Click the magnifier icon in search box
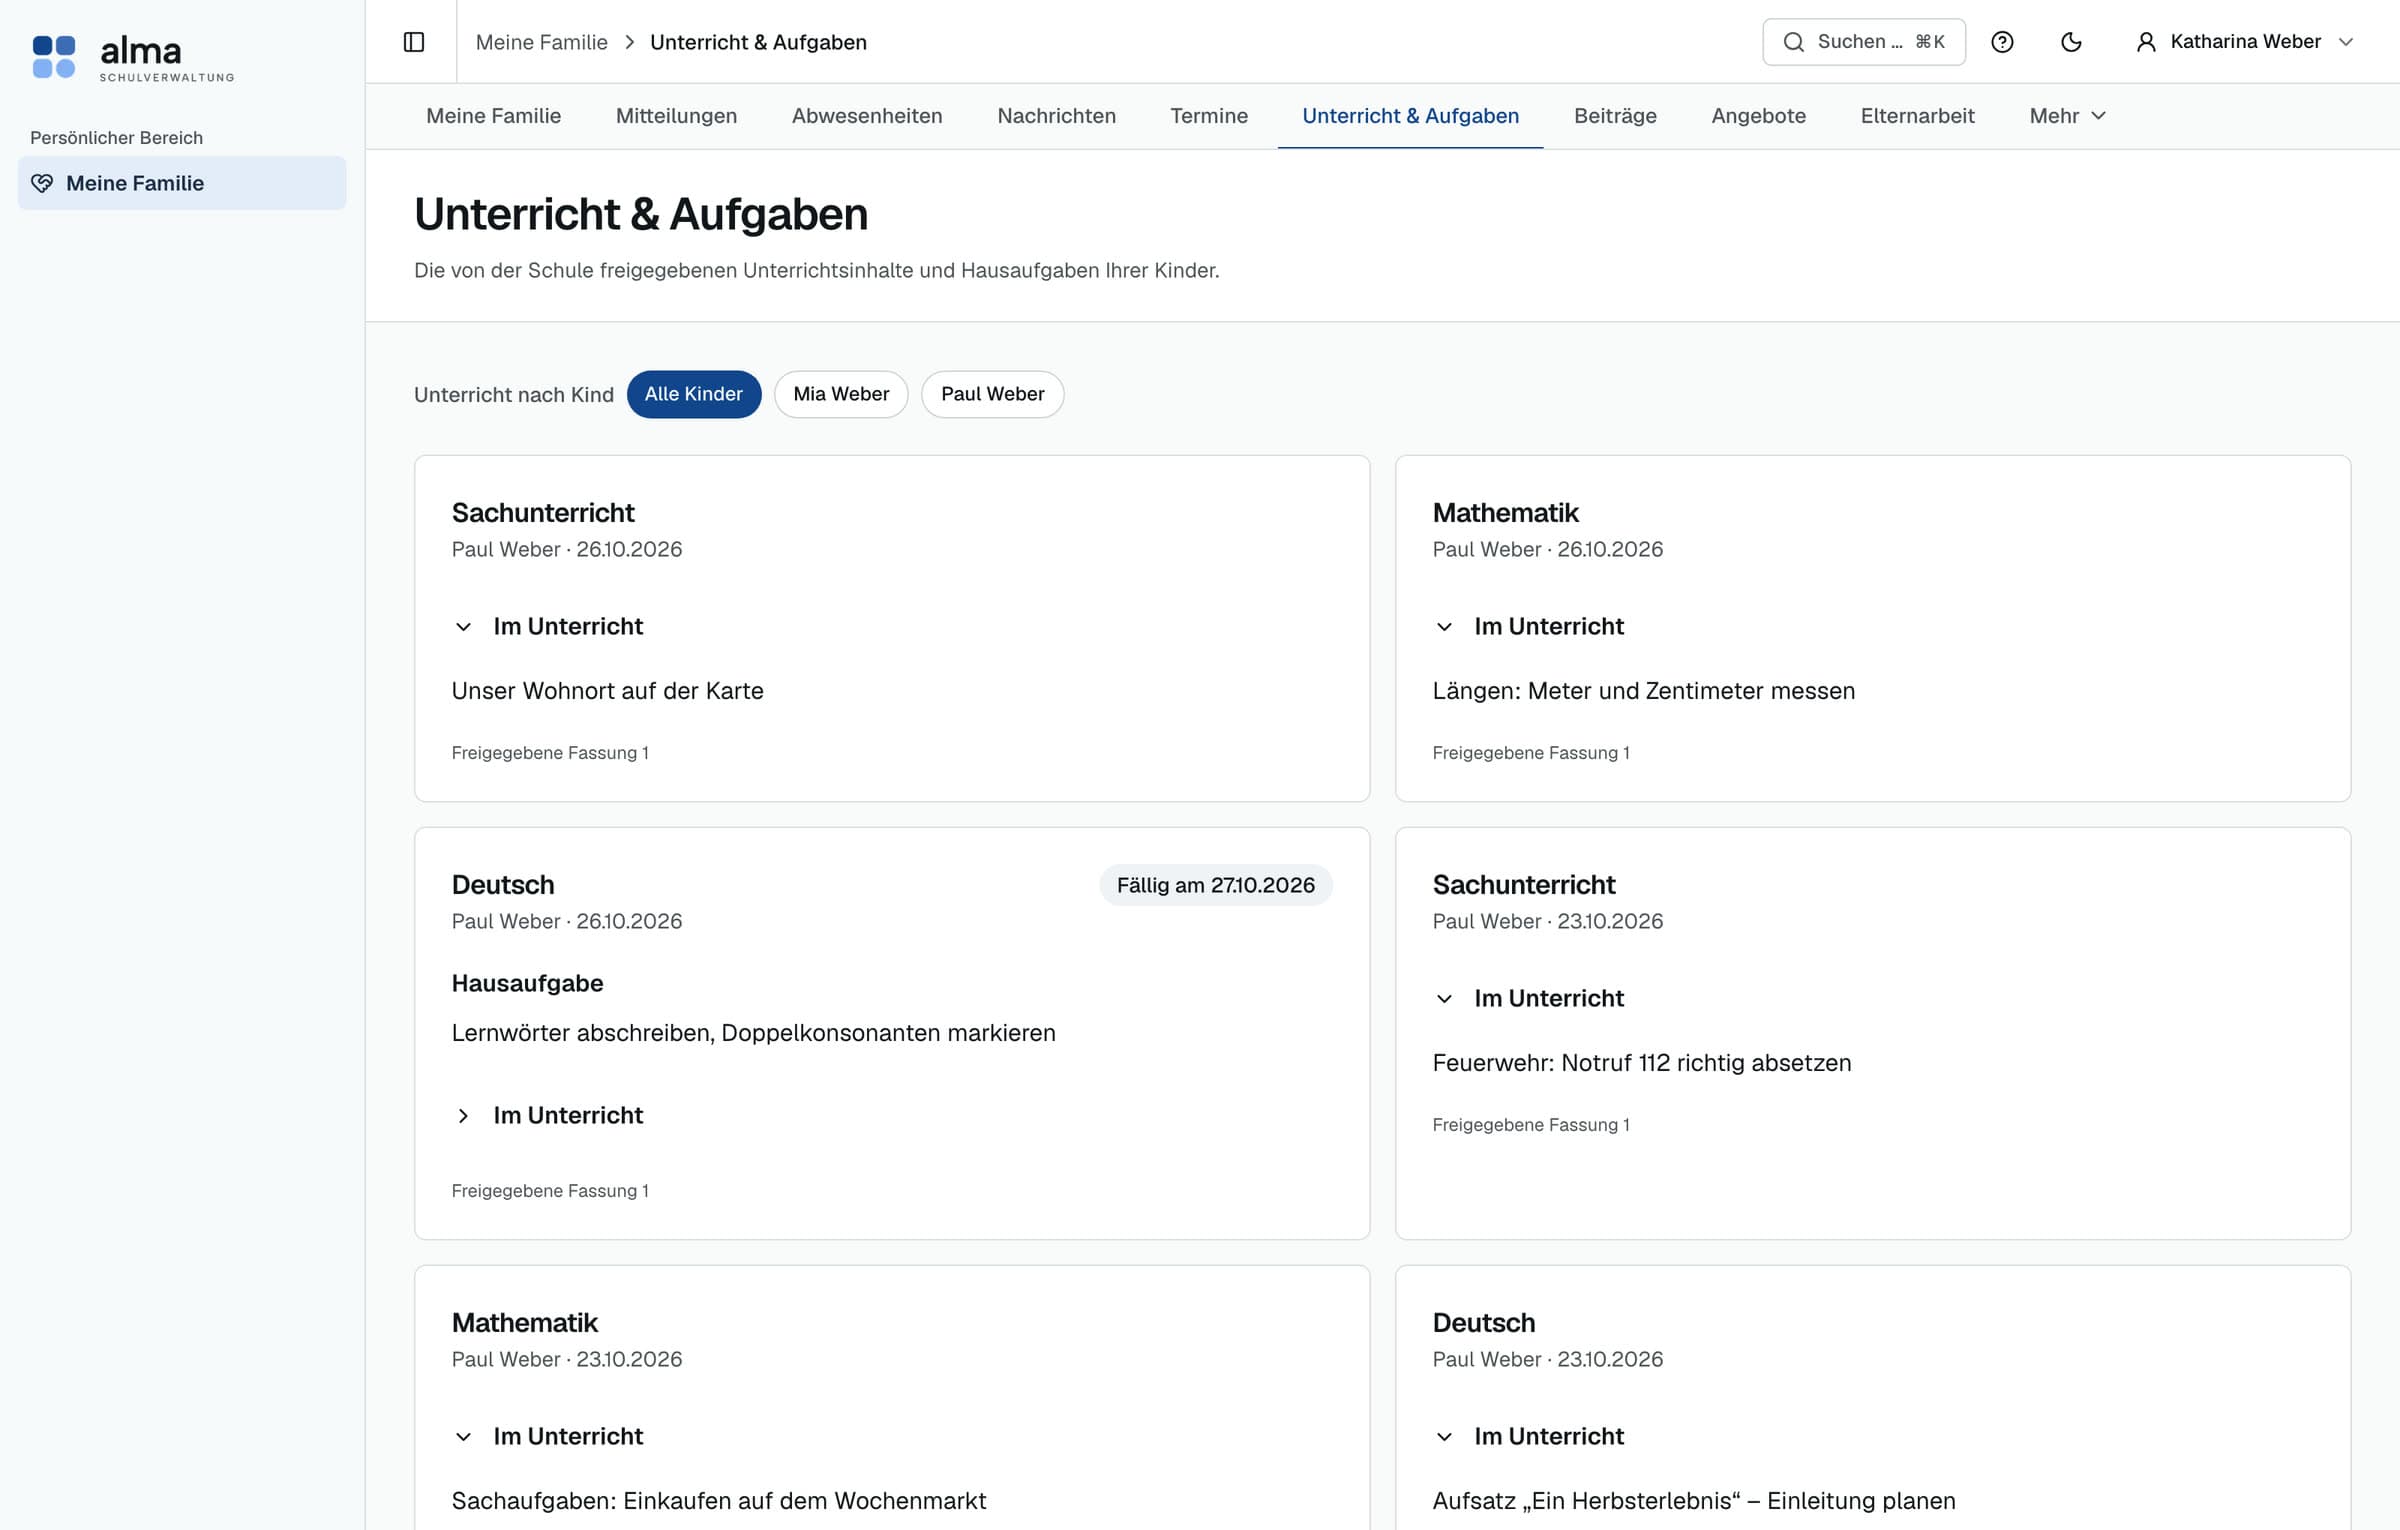The image size is (2400, 1530). [1794, 42]
